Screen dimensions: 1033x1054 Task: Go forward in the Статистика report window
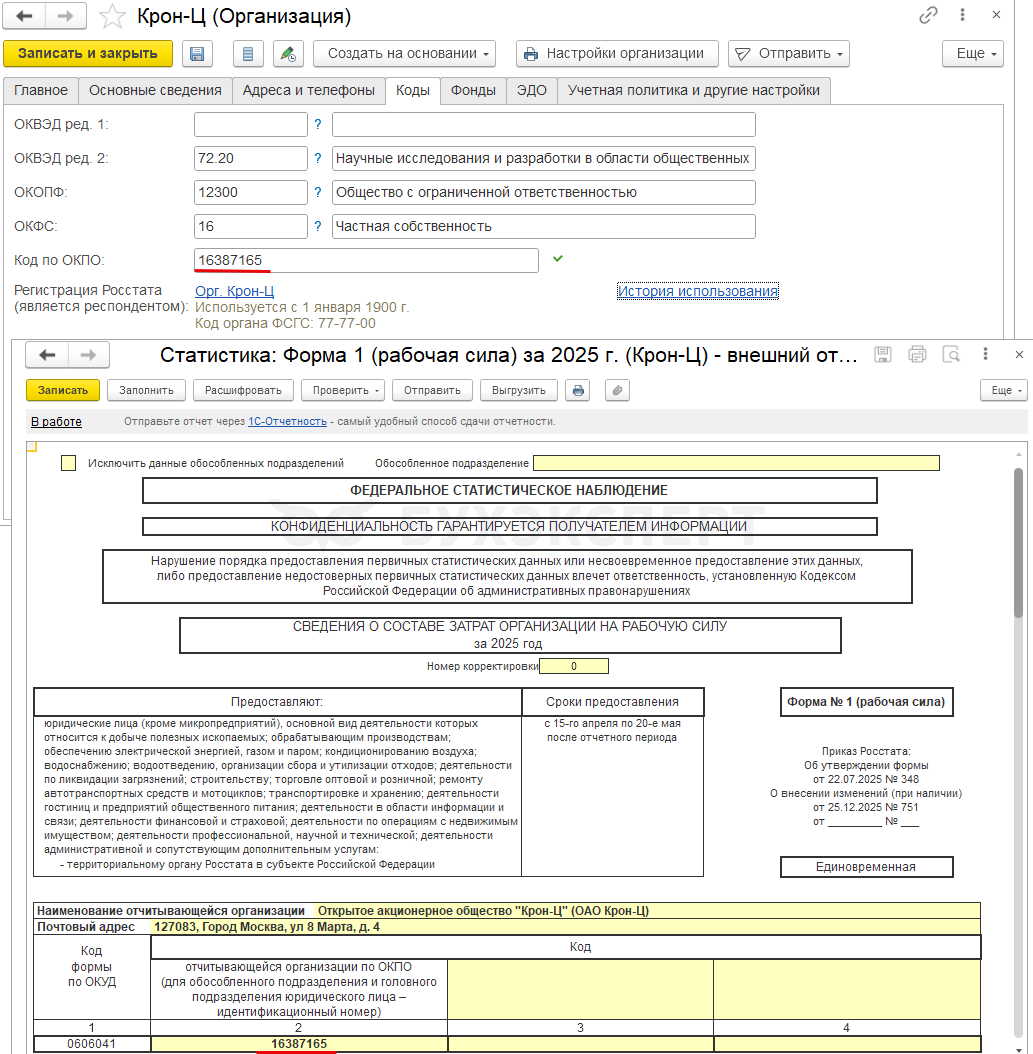point(88,355)
